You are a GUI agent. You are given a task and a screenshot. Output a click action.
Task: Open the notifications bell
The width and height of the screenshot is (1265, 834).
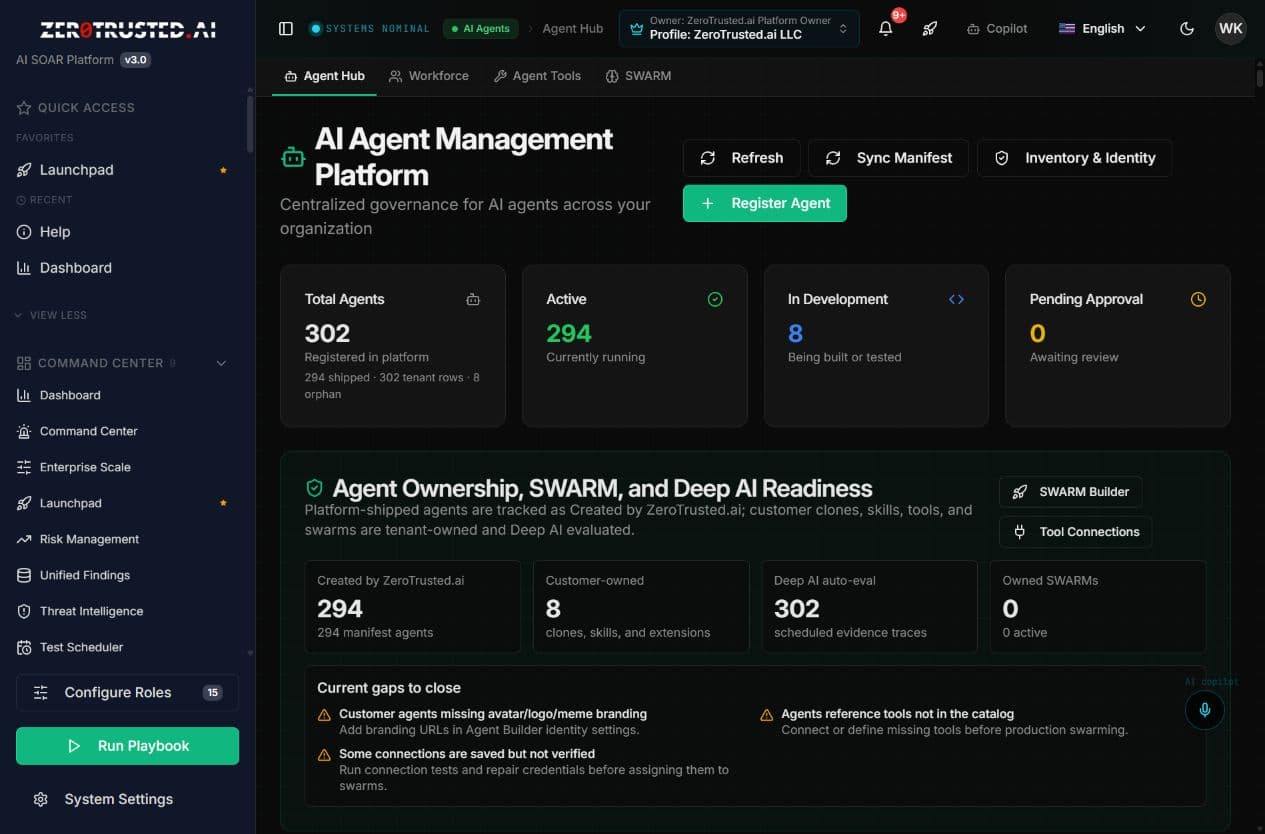(x=886, y=28)
